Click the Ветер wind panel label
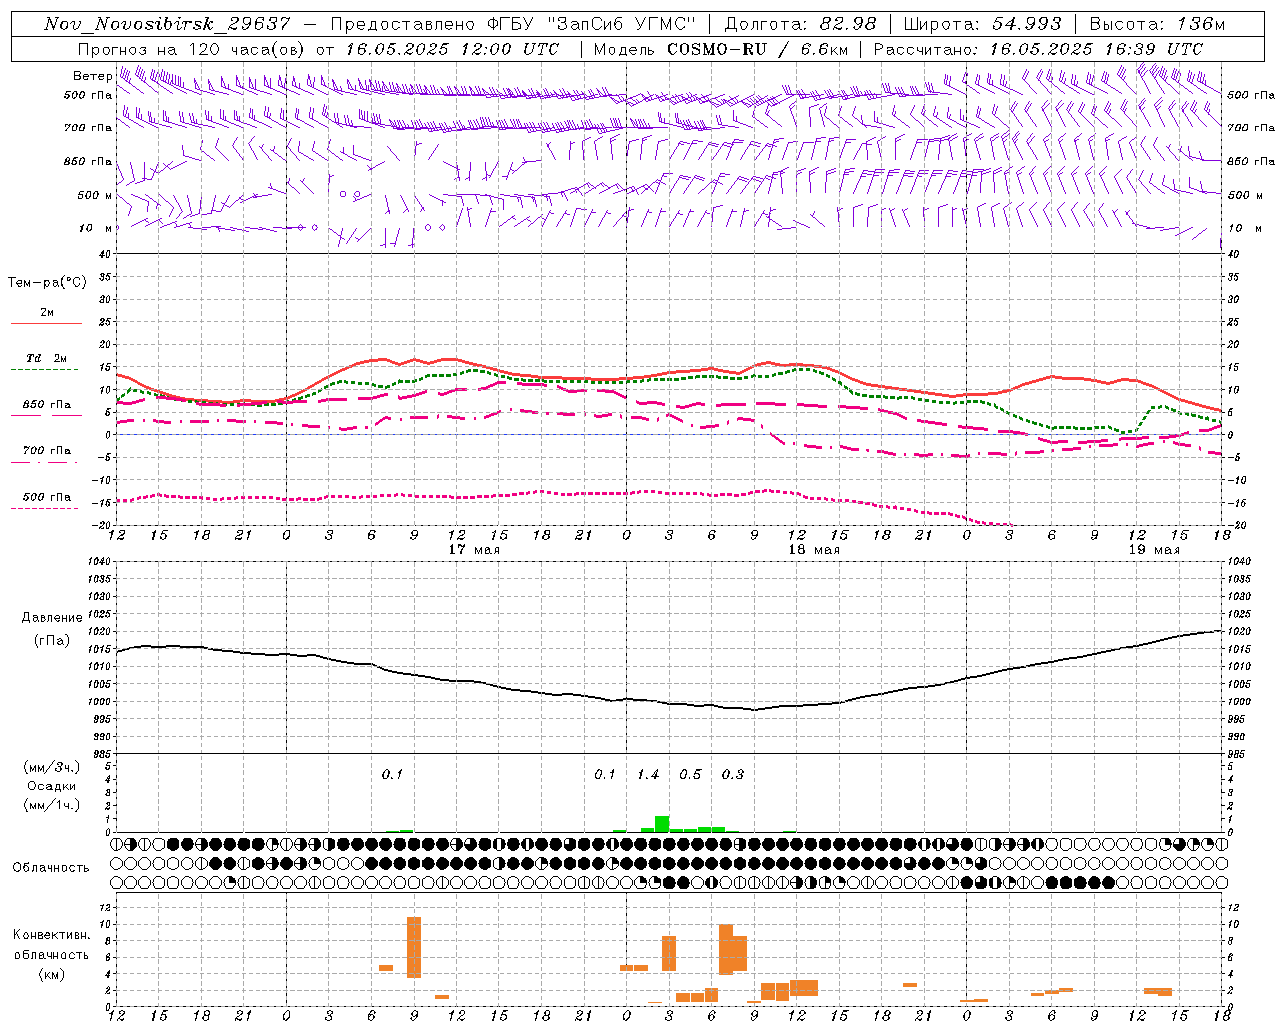The width and height of the screenshot is (1280, 1024). coord(92,76)
